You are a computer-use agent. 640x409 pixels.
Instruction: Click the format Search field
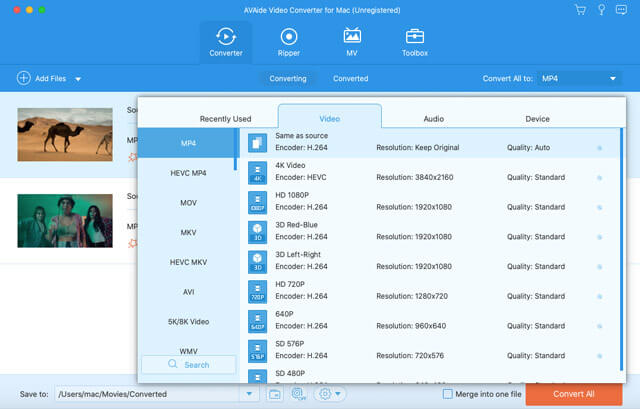[189, 365]
